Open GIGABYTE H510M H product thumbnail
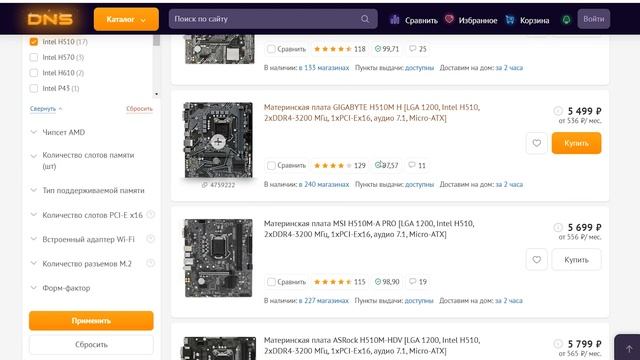 coord(218,140)
